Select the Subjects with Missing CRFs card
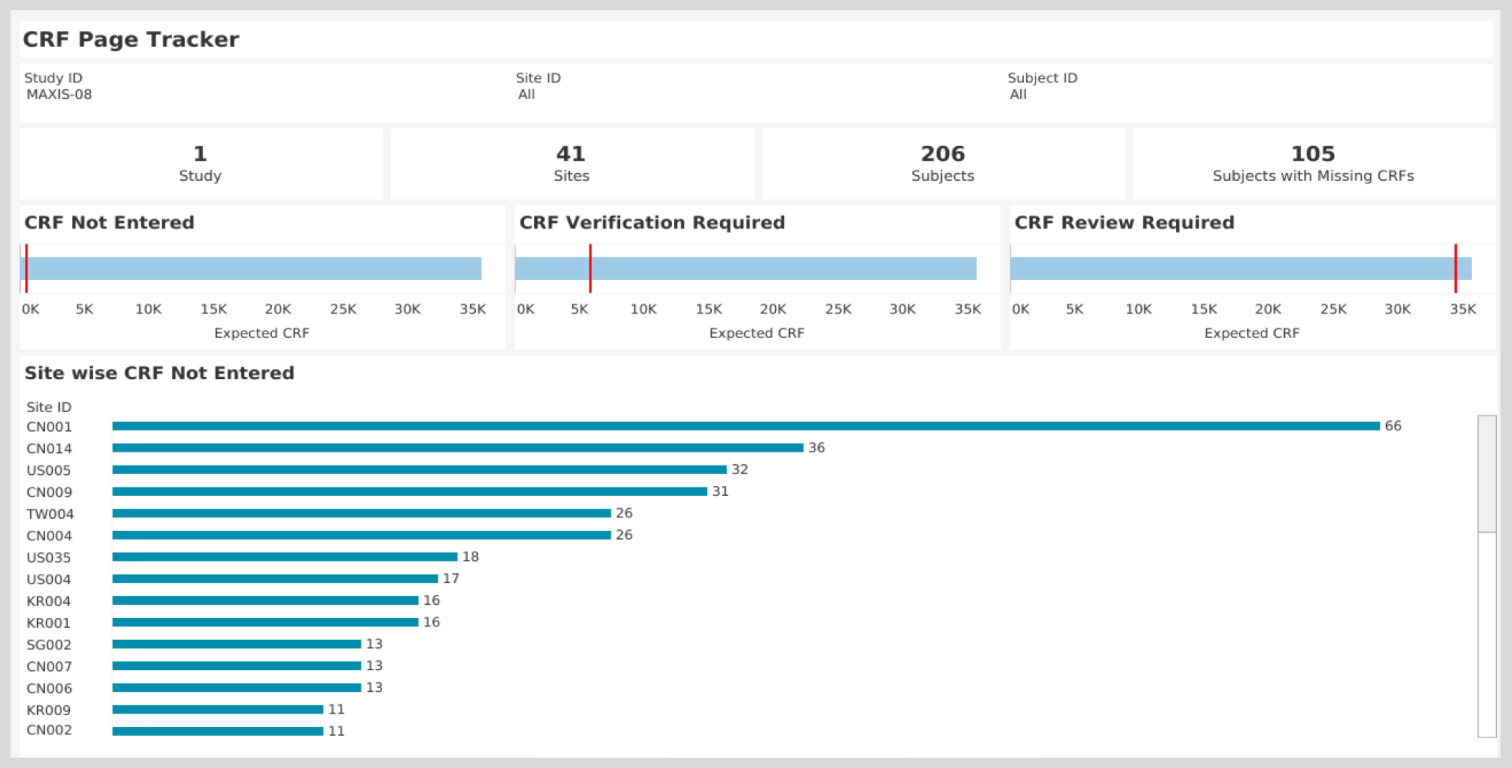Image resolution: width=1512 pixels, height=768 pixels. coord(1312,163)
